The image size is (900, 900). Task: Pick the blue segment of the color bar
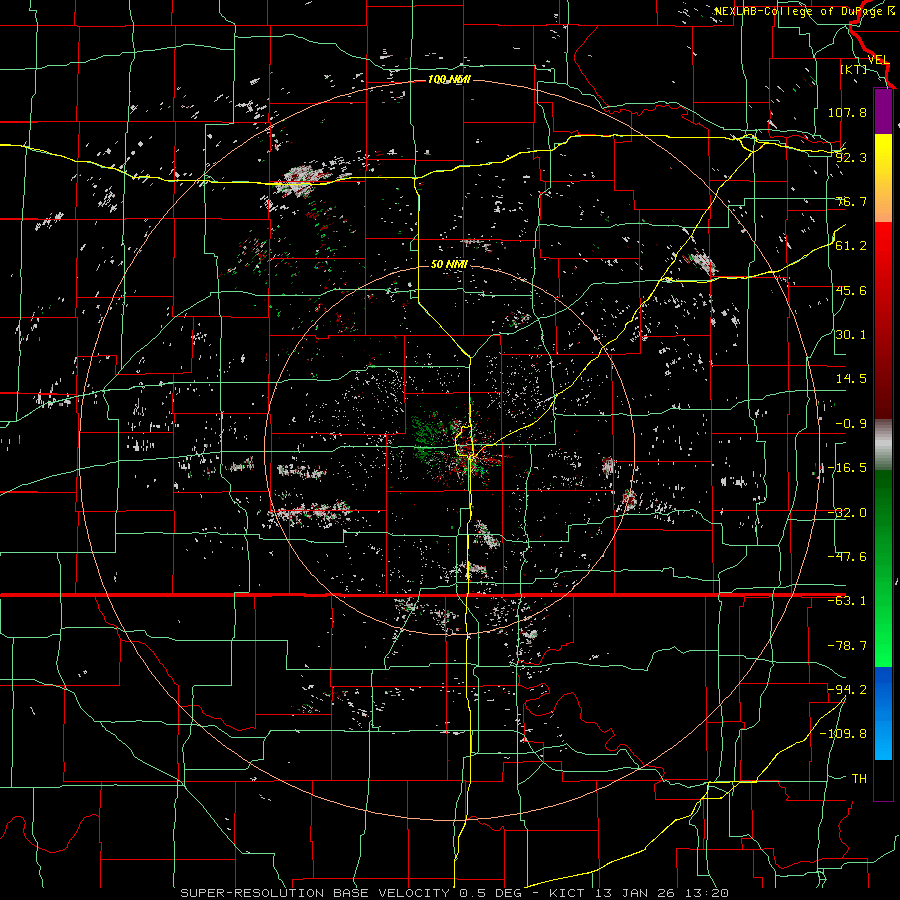(883, 713)
